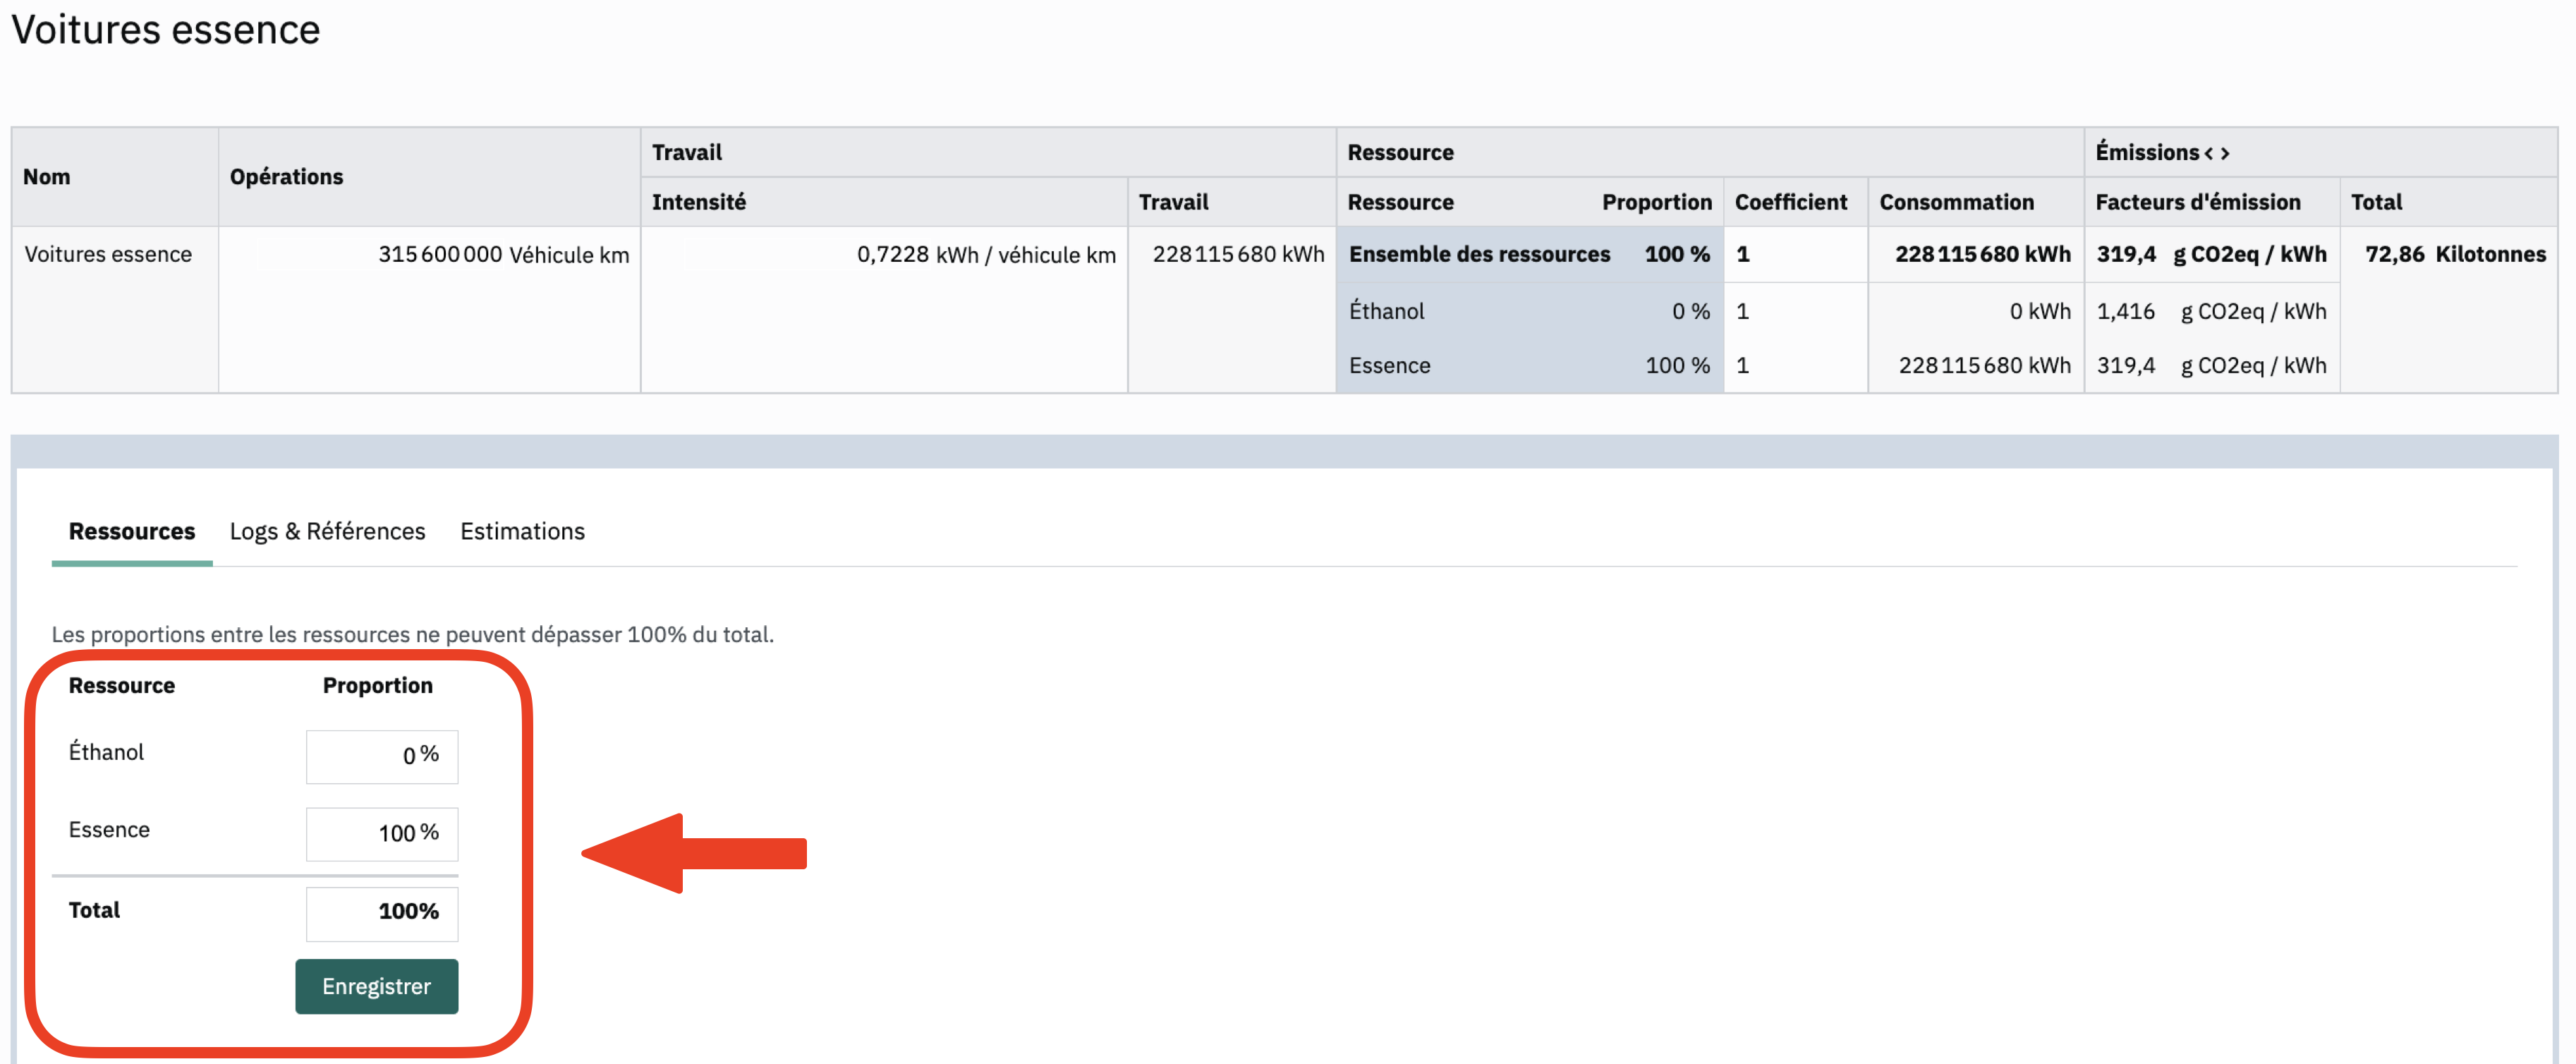Click the proportions 100% limit notice

point(412,634)
